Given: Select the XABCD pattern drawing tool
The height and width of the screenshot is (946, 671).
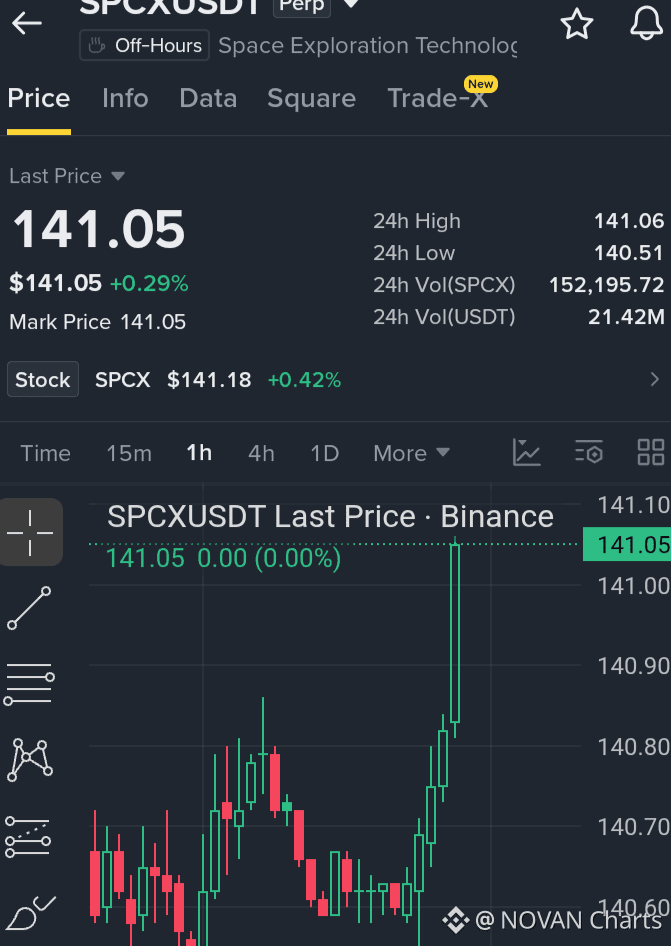Looking at the screenshot, I should [30, 760].
